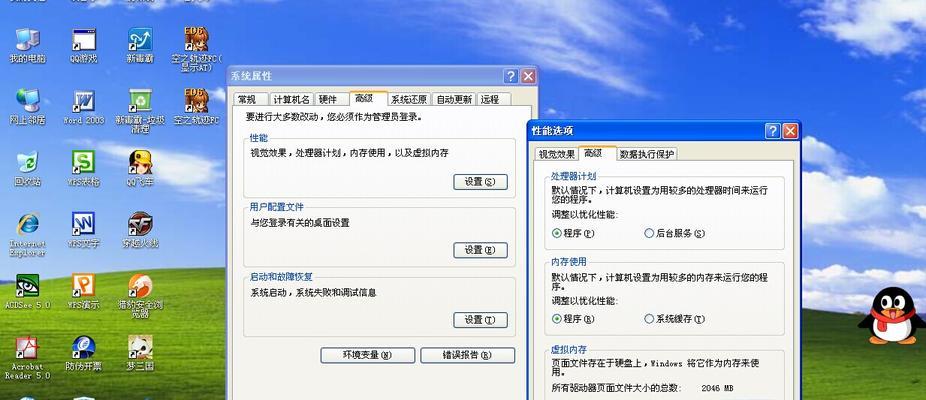Click 设置 button in 性能 section

click(480, 182)
